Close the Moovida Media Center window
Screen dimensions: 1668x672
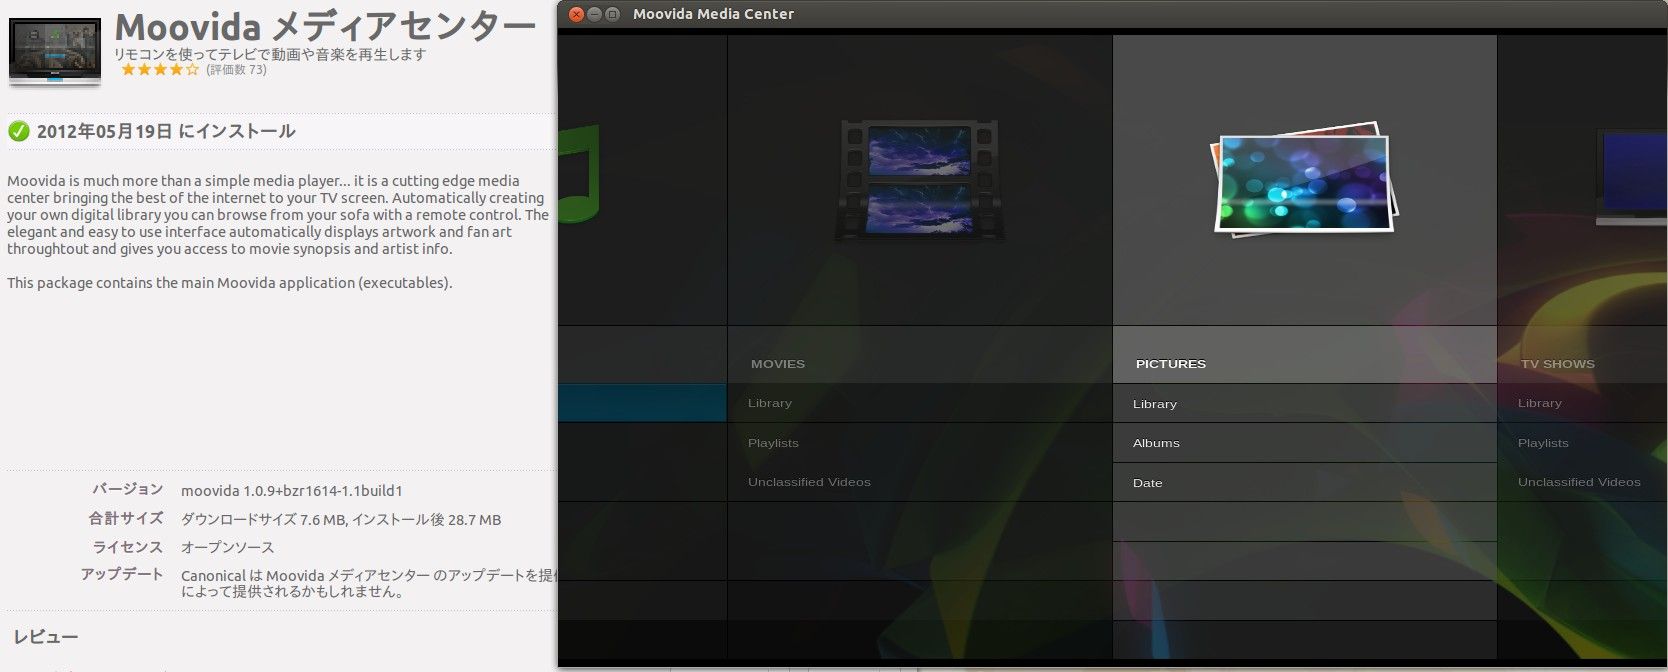click(576, 14)
